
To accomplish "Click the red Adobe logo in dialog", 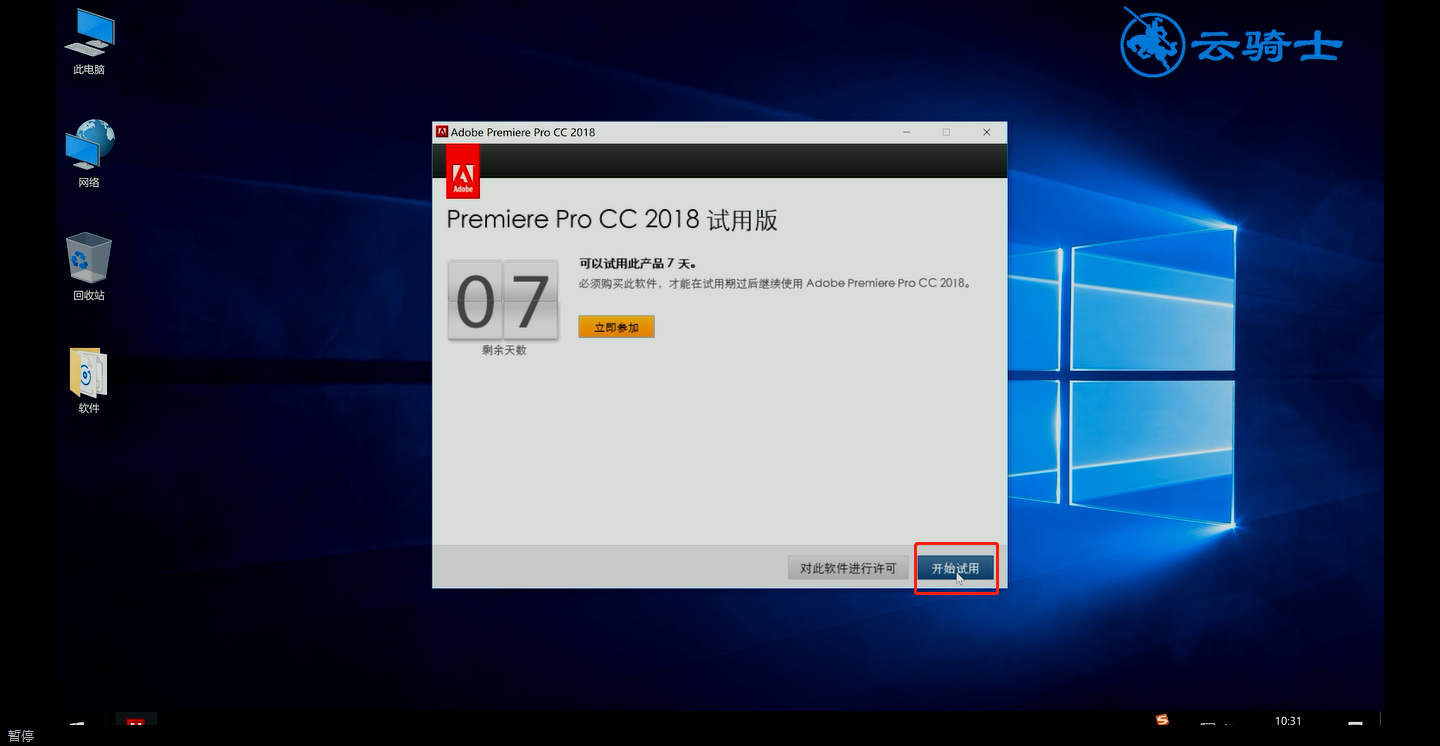I will point(463,171).
